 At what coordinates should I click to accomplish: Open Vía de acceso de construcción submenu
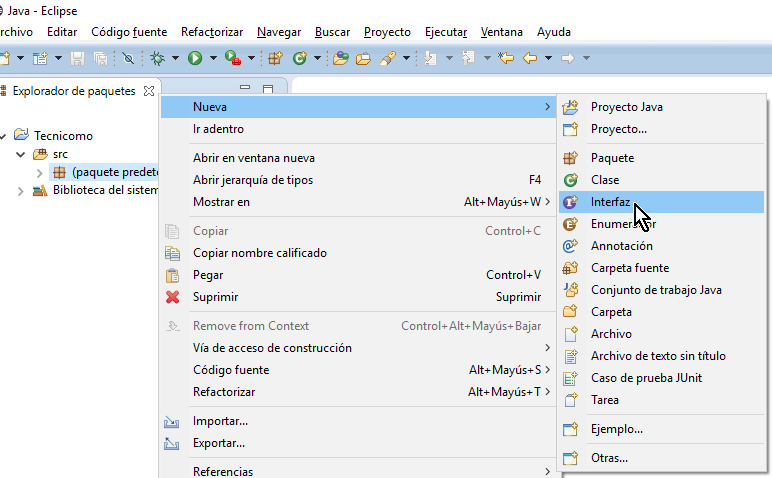pos(358,348)
